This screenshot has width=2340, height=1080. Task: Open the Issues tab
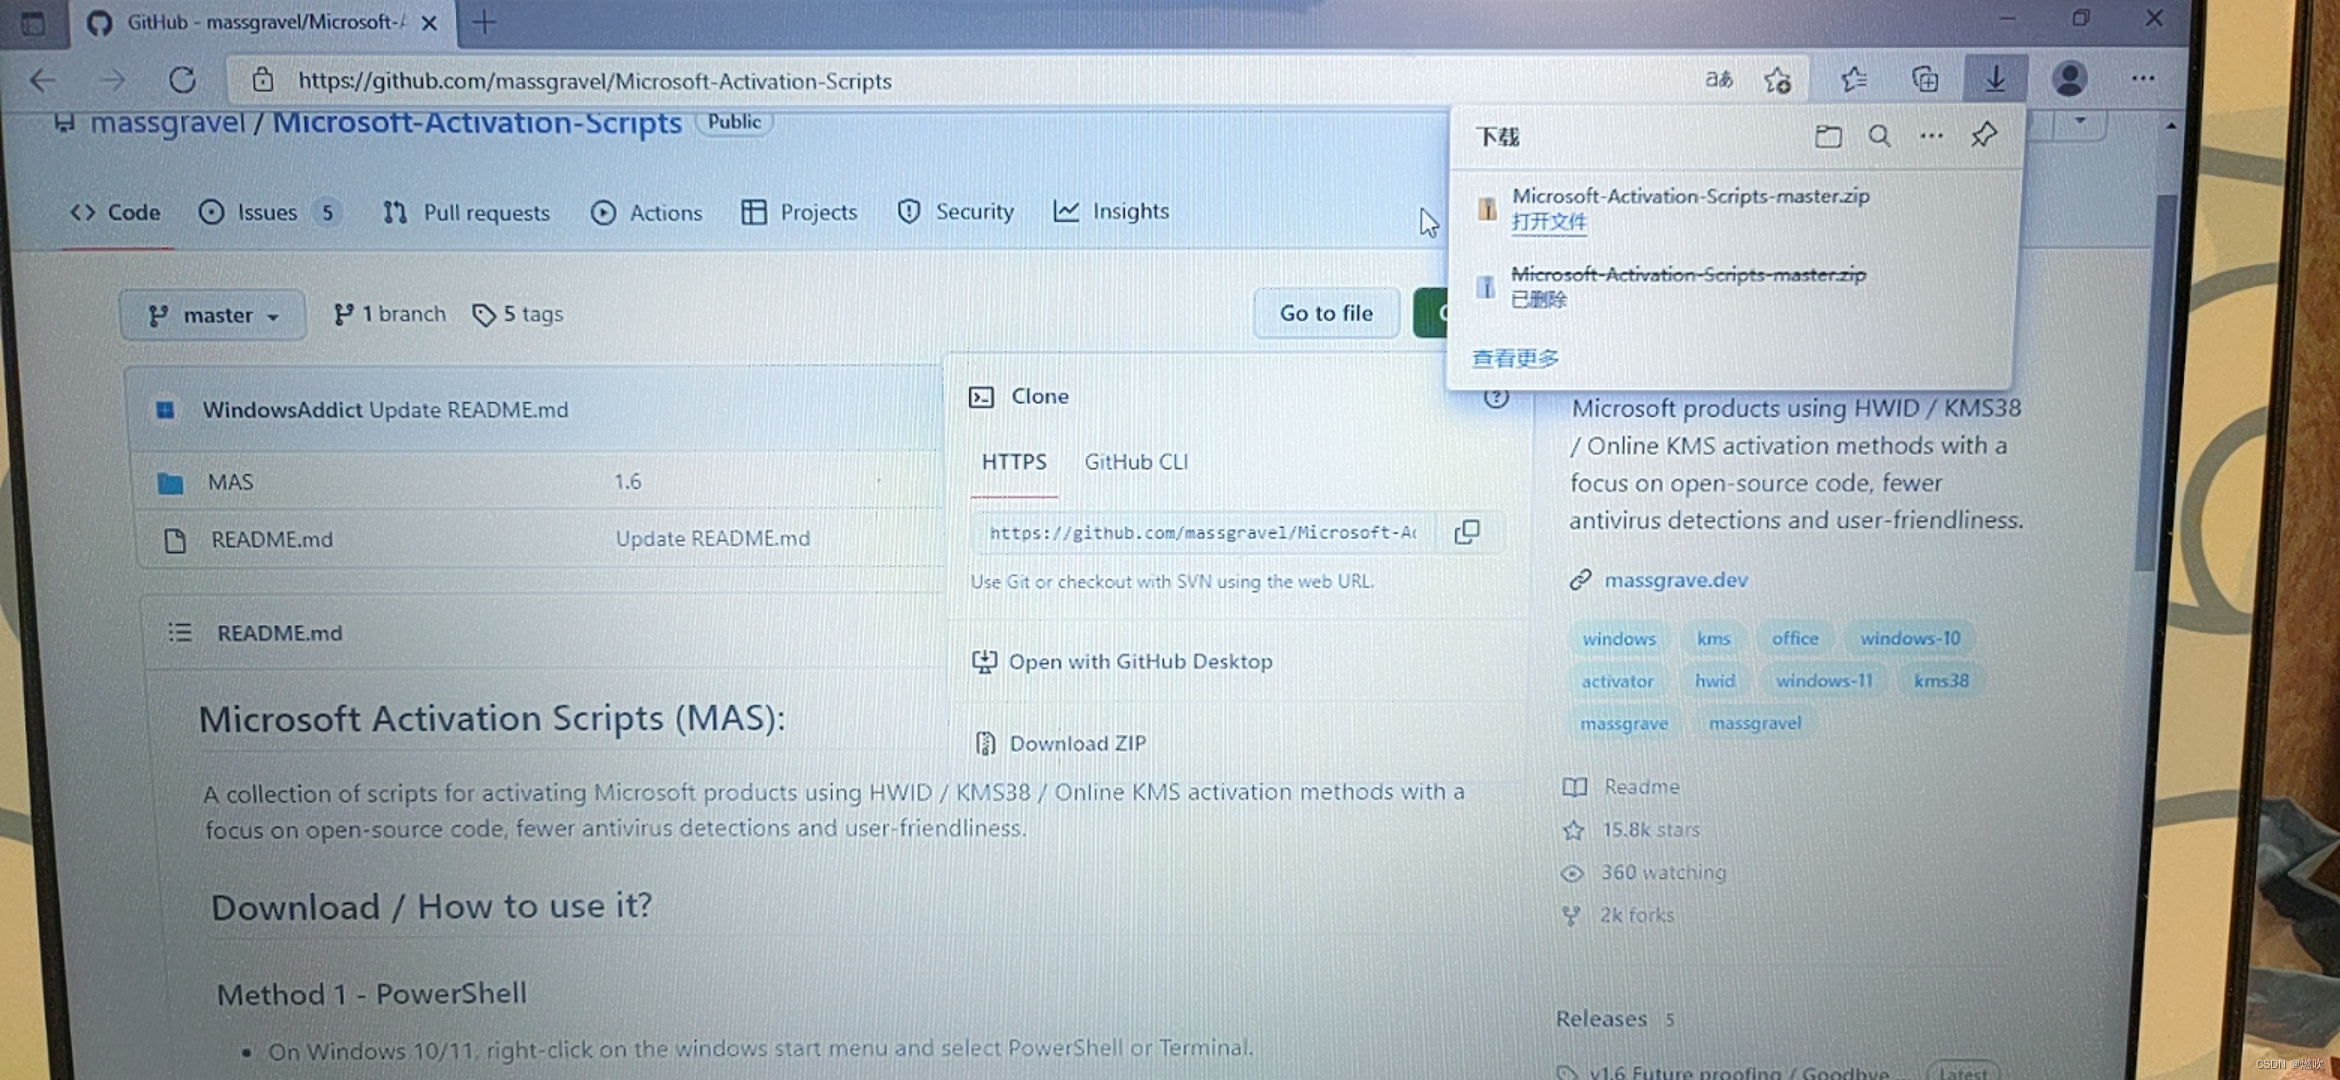pyautogui.click(x=269, y=212)
